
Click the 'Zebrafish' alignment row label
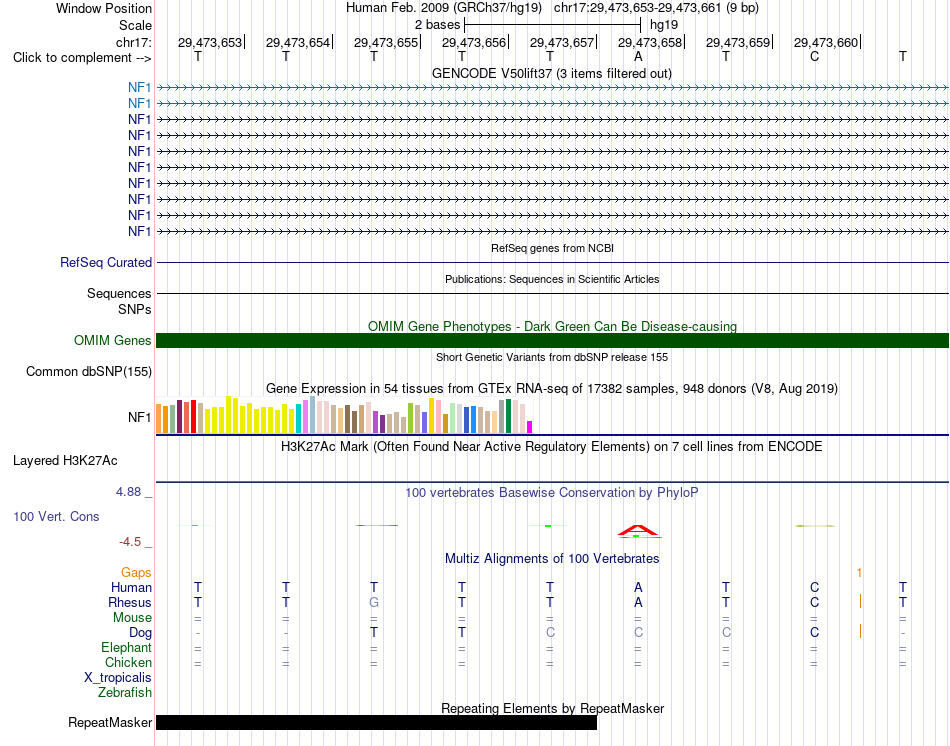[125, 692]
